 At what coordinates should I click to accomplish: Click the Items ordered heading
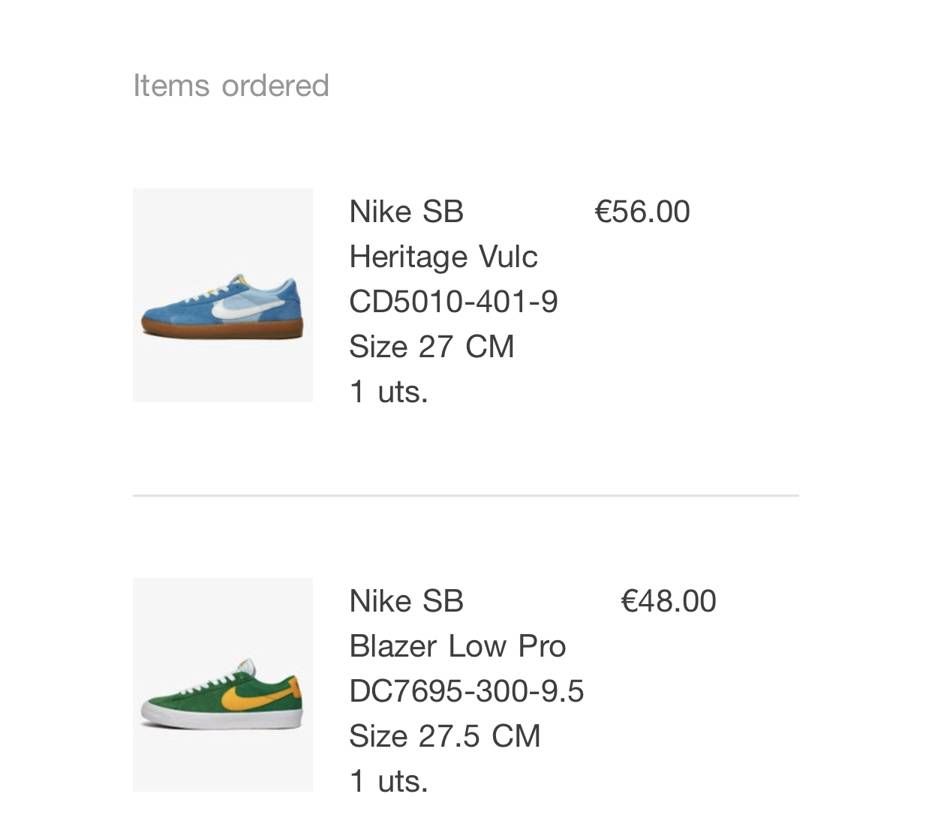point(231,86)
